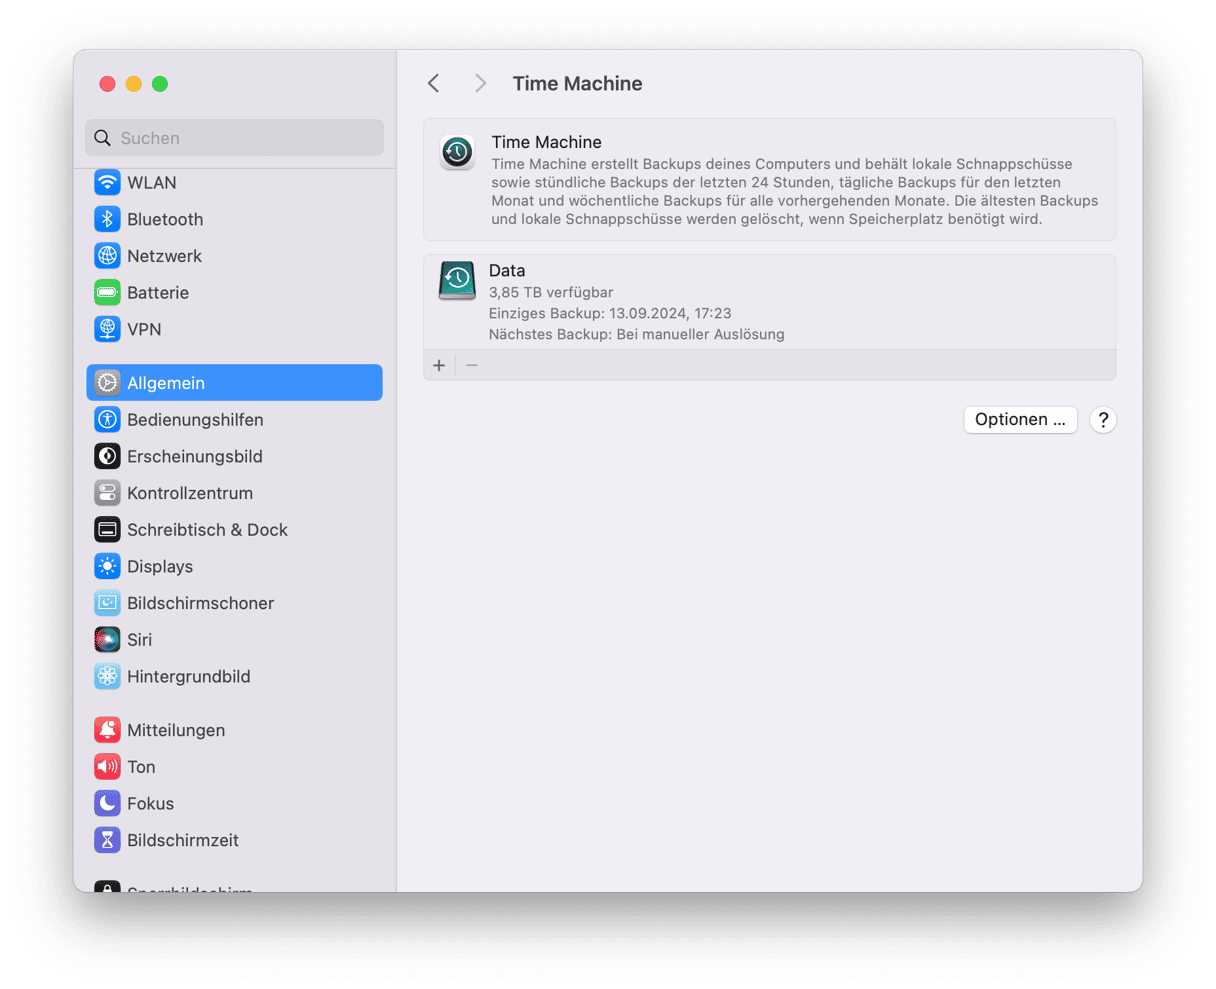Close the window with red button
This screenshot has height=989, width=1216.
(107, 84)
